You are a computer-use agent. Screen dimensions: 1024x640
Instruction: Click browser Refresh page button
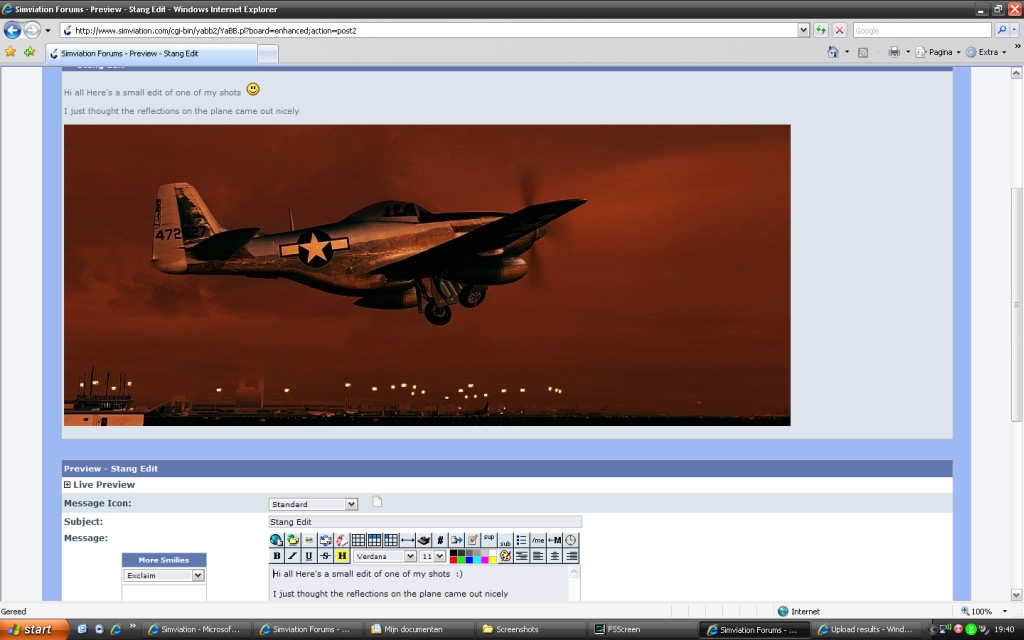coord(821,31)
